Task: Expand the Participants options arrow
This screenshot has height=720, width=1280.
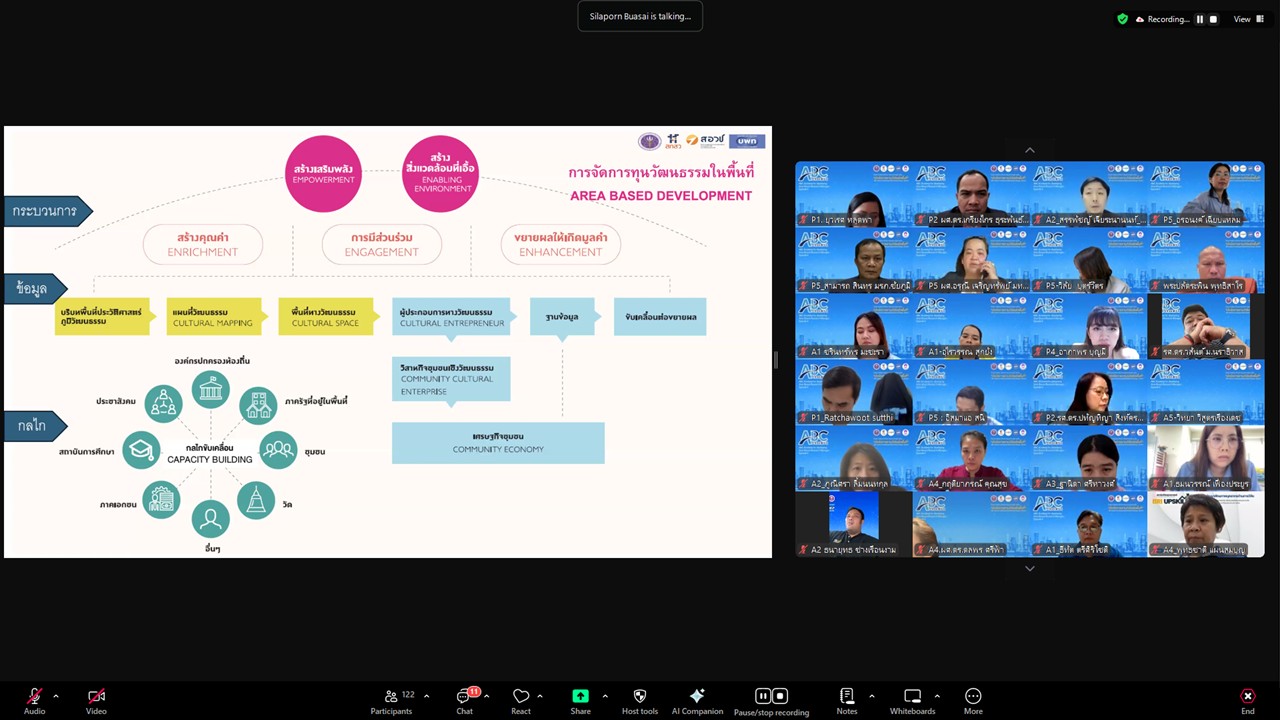Action: pos(426,696)
